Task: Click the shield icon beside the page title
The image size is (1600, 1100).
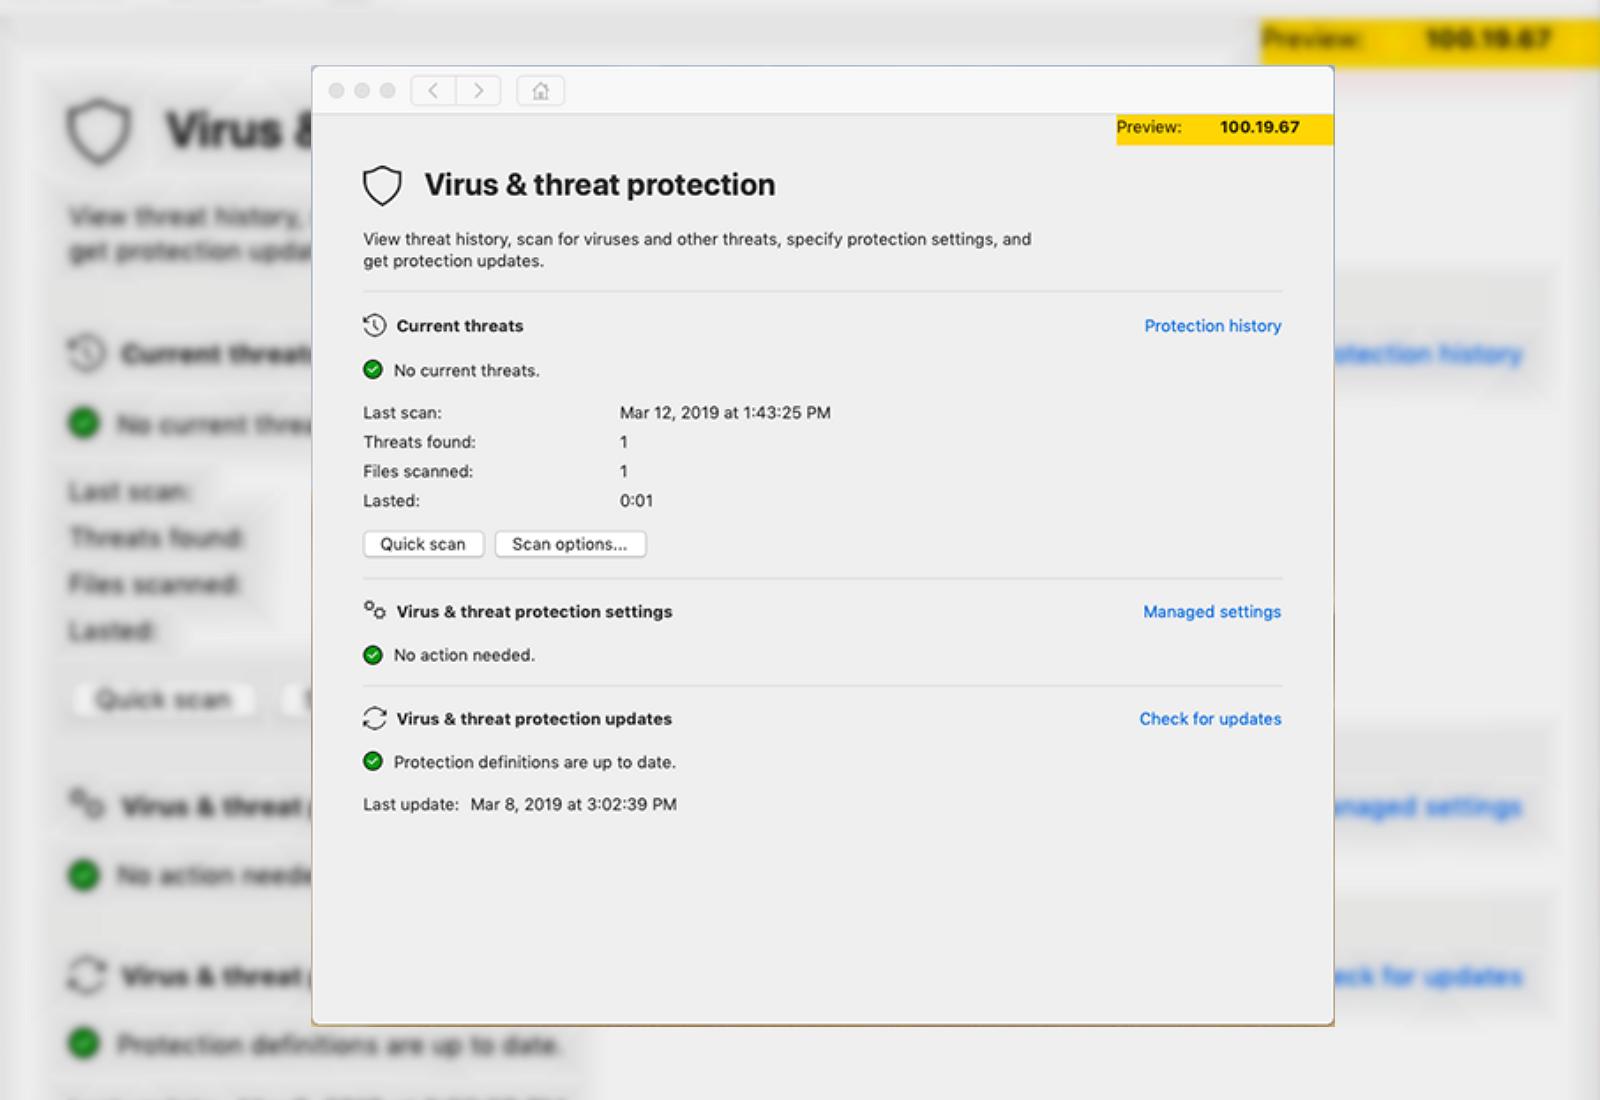Action: pos(382,186)
